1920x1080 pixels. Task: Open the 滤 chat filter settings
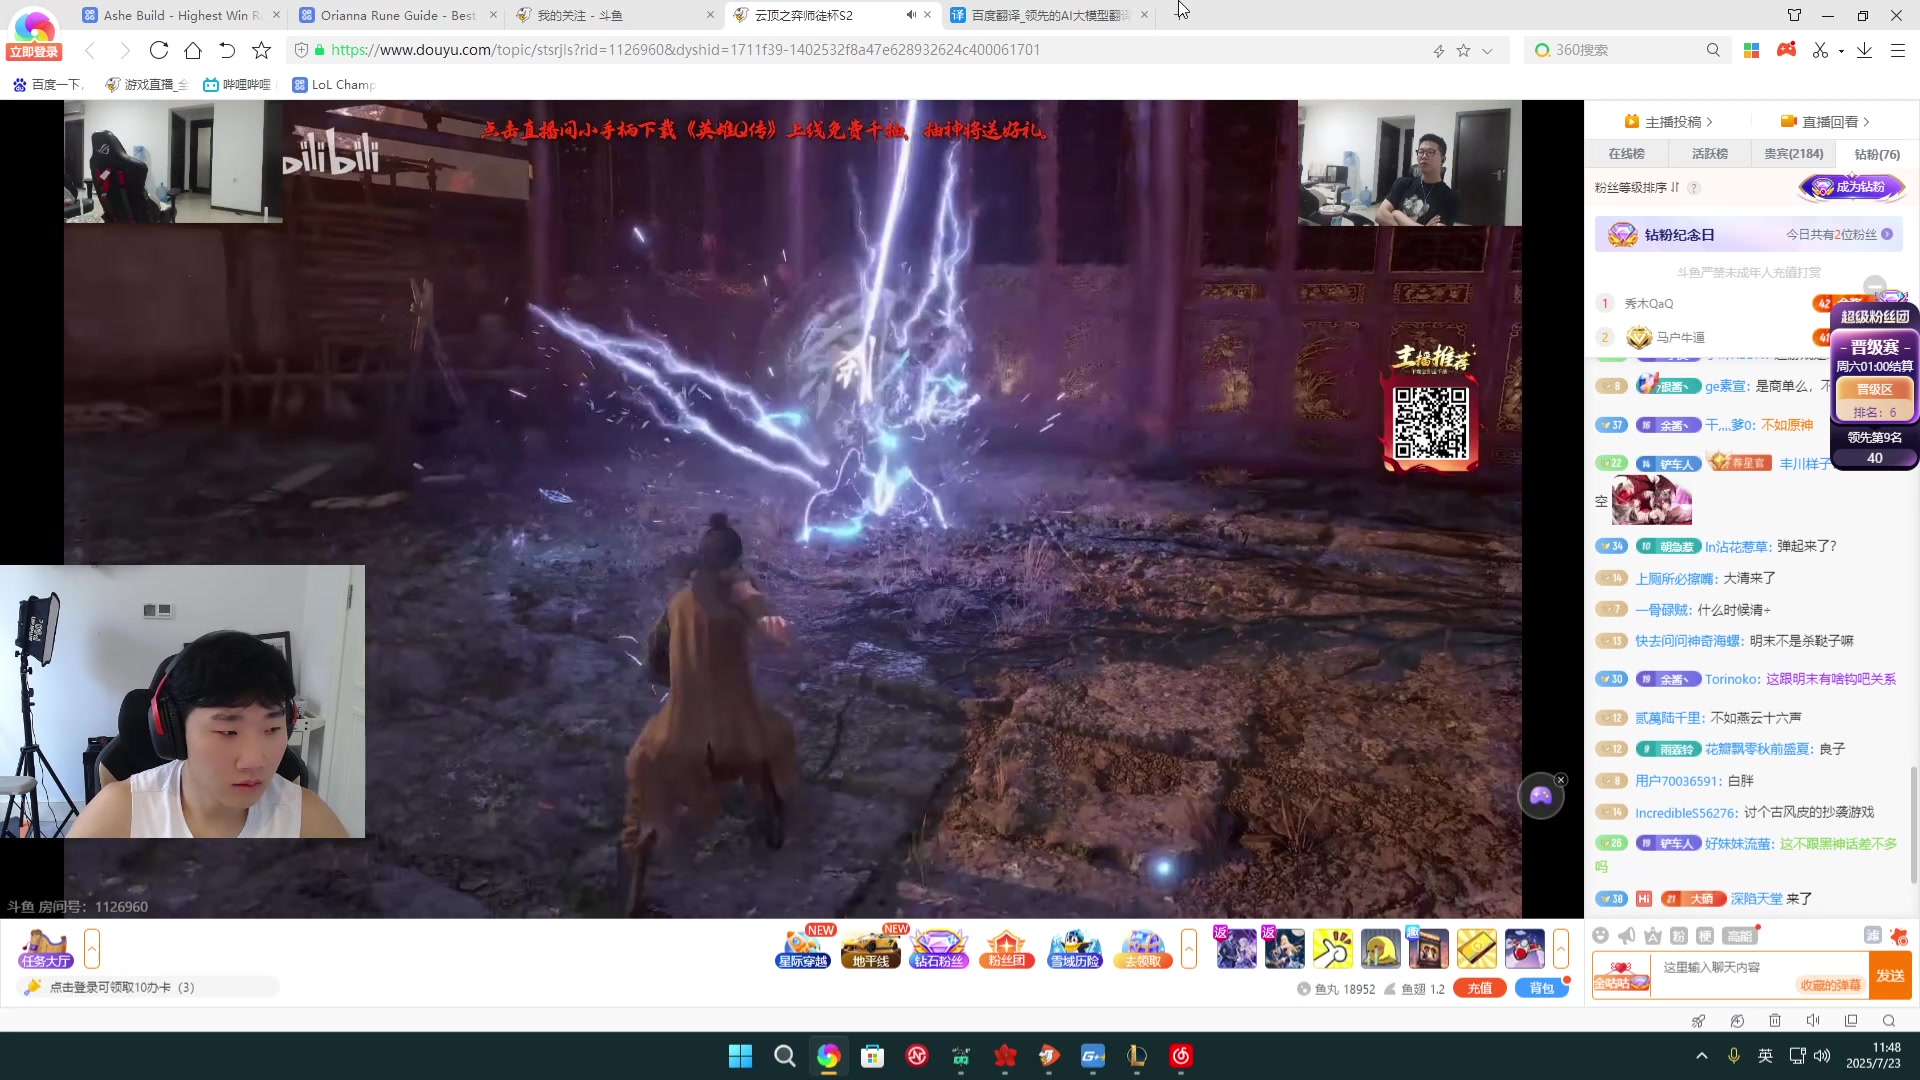[1872, 935]
